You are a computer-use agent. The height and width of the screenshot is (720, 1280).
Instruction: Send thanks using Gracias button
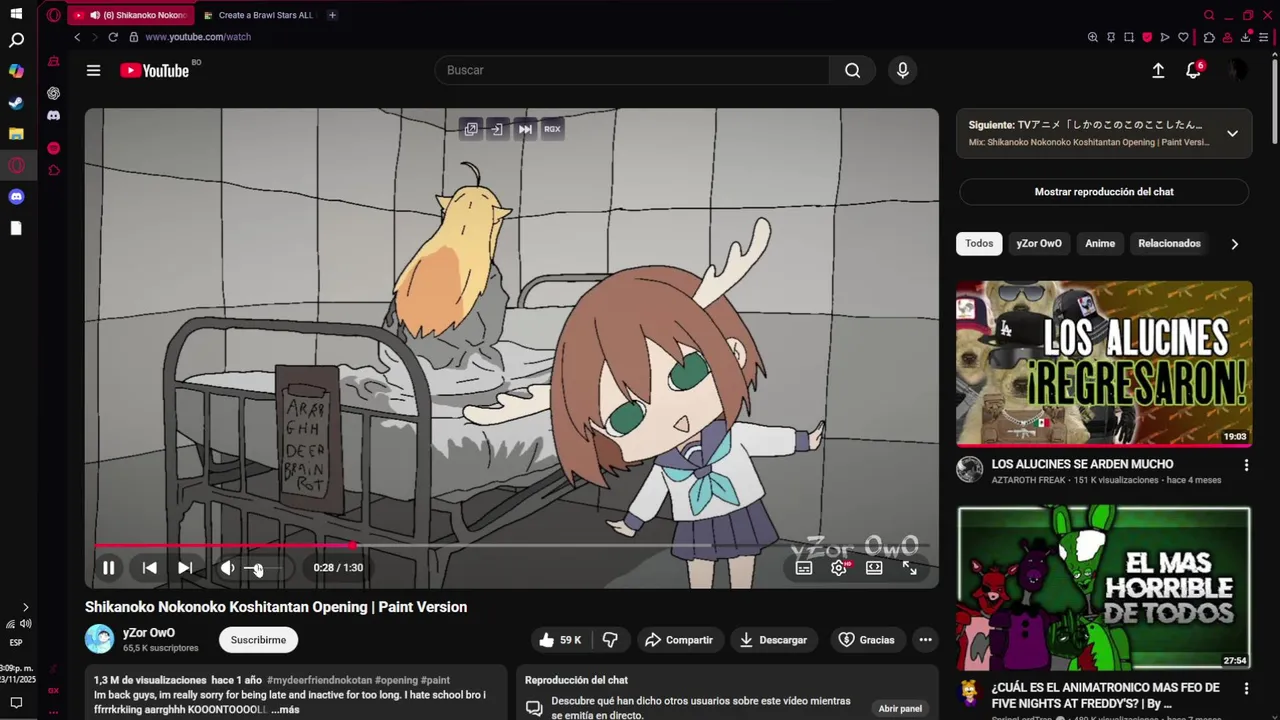[x=867, y=640]
